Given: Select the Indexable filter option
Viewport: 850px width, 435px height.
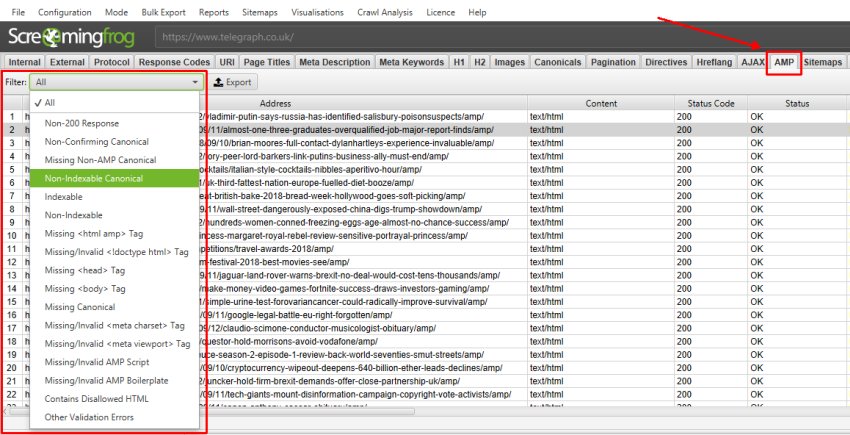Looking at the screenshot, I should [x=114, y=197].
